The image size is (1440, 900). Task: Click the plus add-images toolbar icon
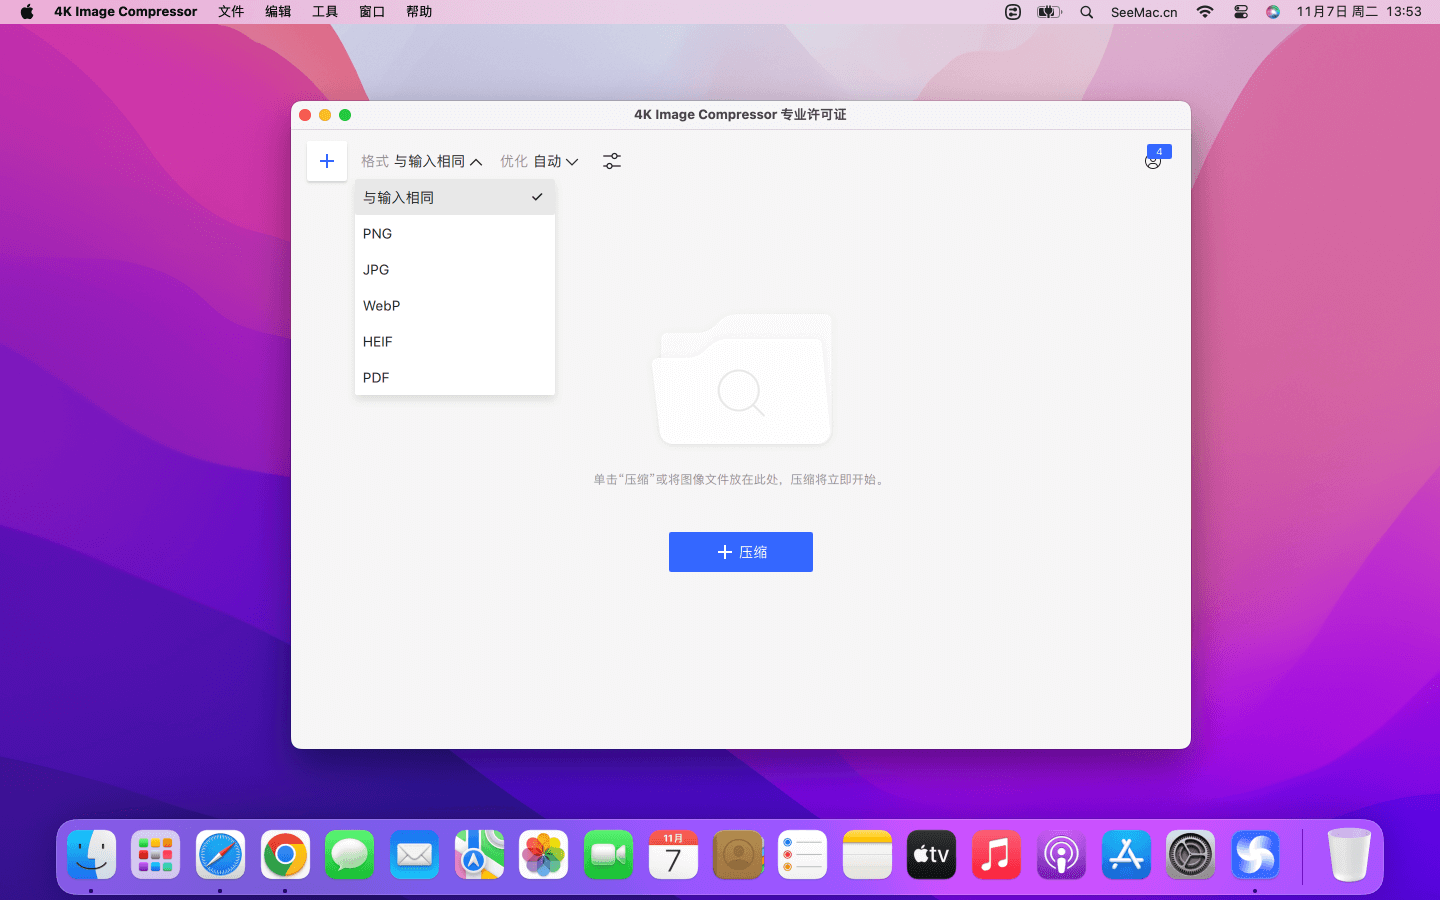pyautogui.click(x=326, y=161)
